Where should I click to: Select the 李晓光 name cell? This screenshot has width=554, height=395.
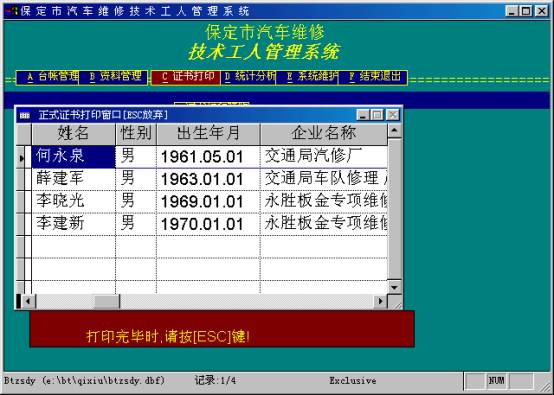(73, 201)
